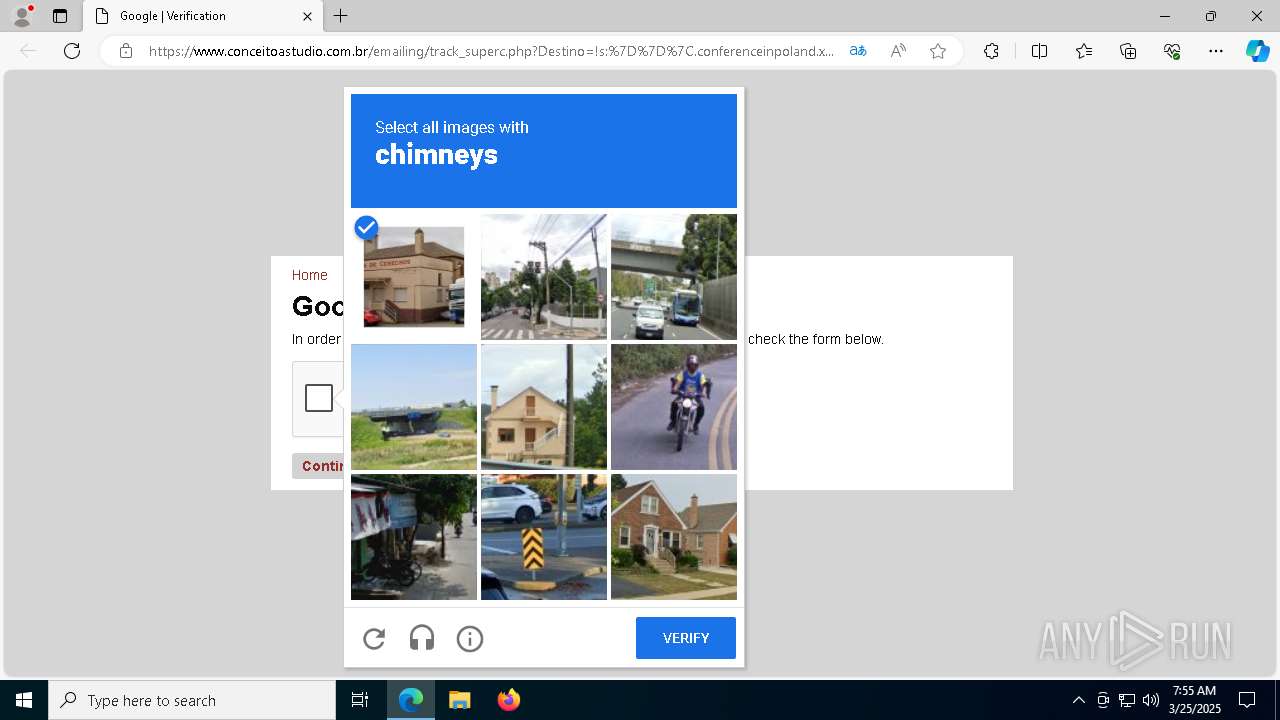Click the VERIFY button
This screenshot has height=720, width=1280.
coord(686,638)
